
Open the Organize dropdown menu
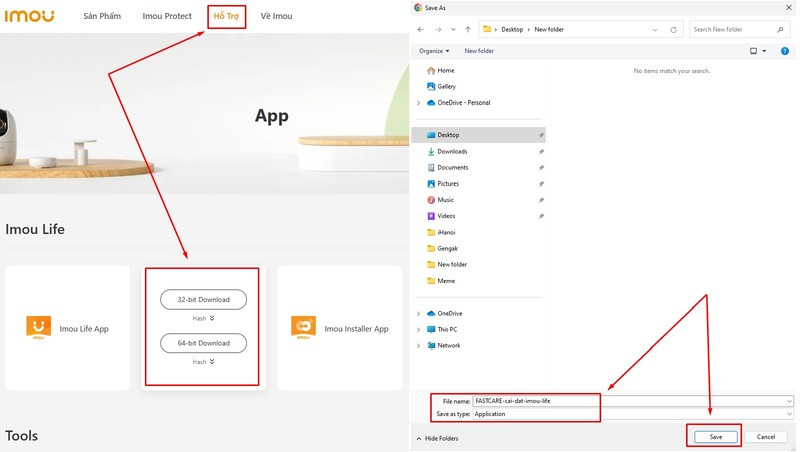434,51
